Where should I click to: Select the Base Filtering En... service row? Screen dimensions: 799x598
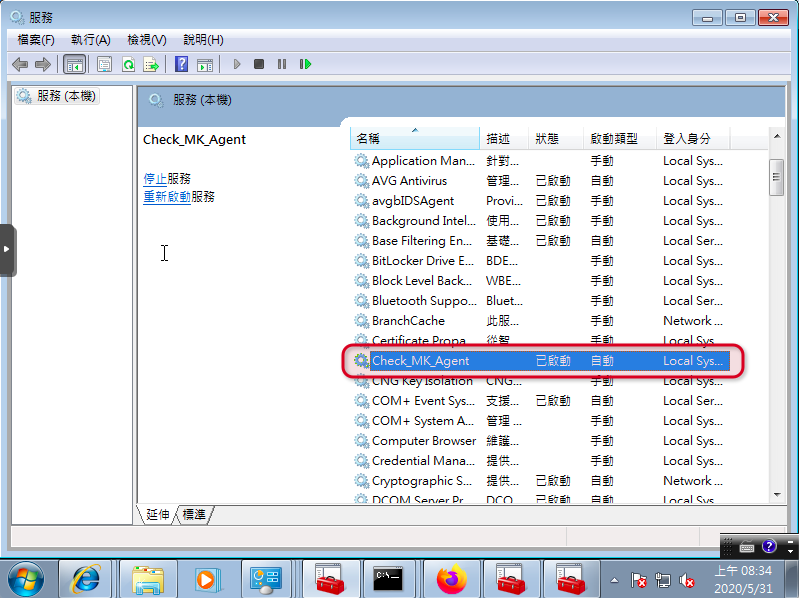[541, 240]
